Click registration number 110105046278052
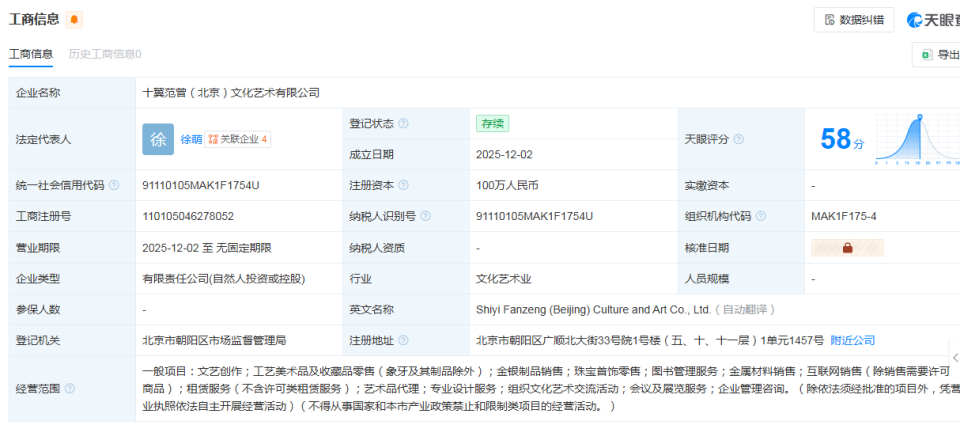This screenshot has width=960, height=444. tap(188, 216)
